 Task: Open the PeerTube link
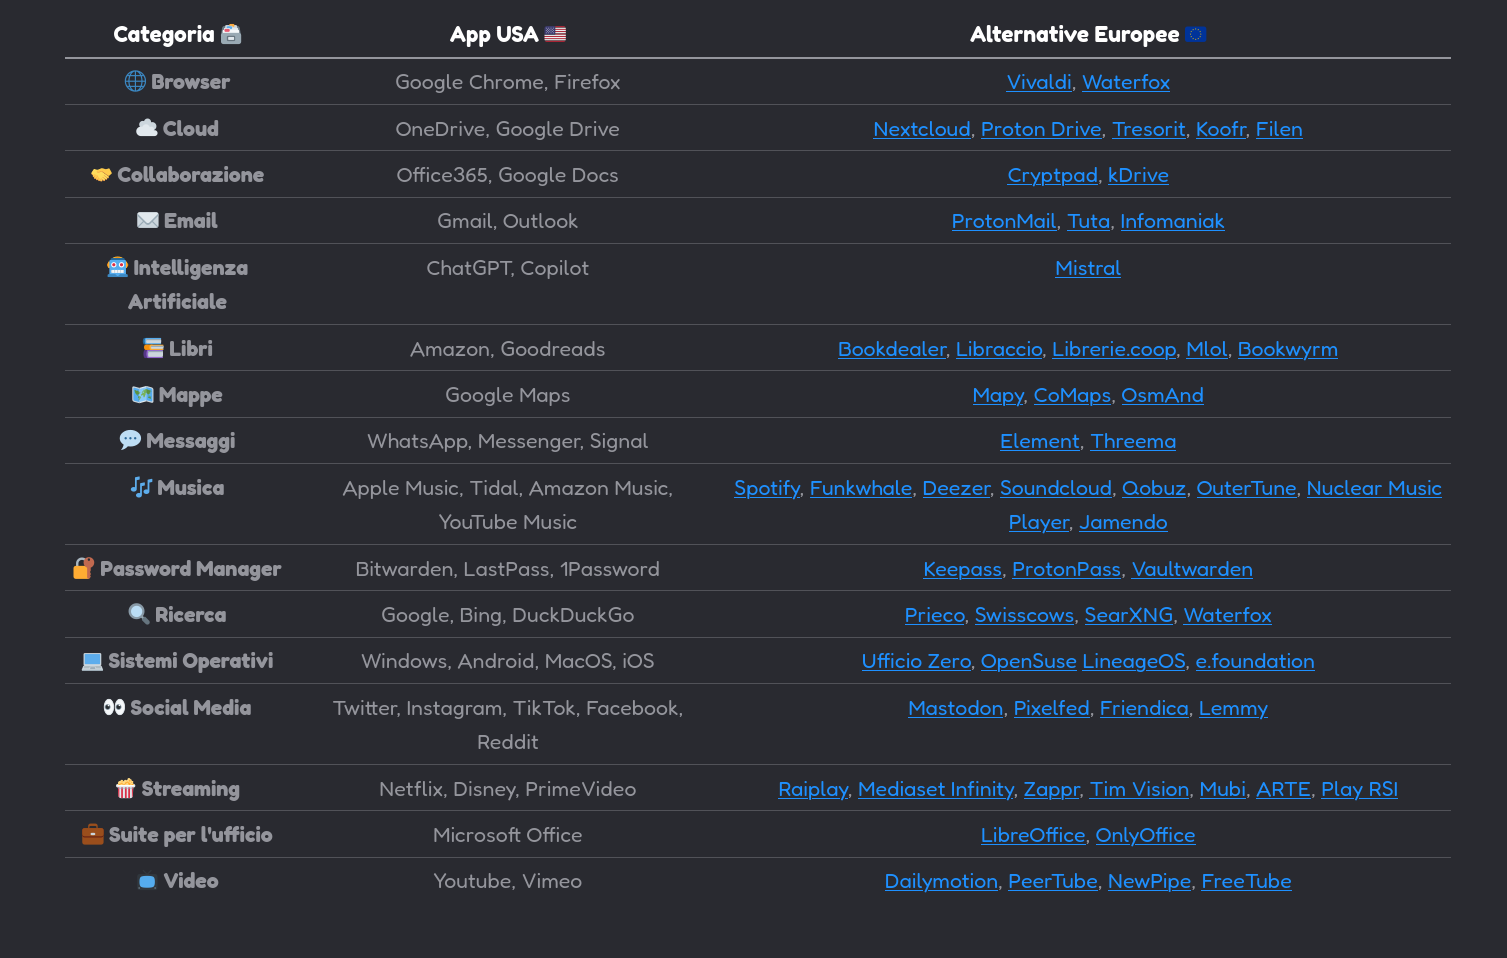click(x=1053, y=881)
